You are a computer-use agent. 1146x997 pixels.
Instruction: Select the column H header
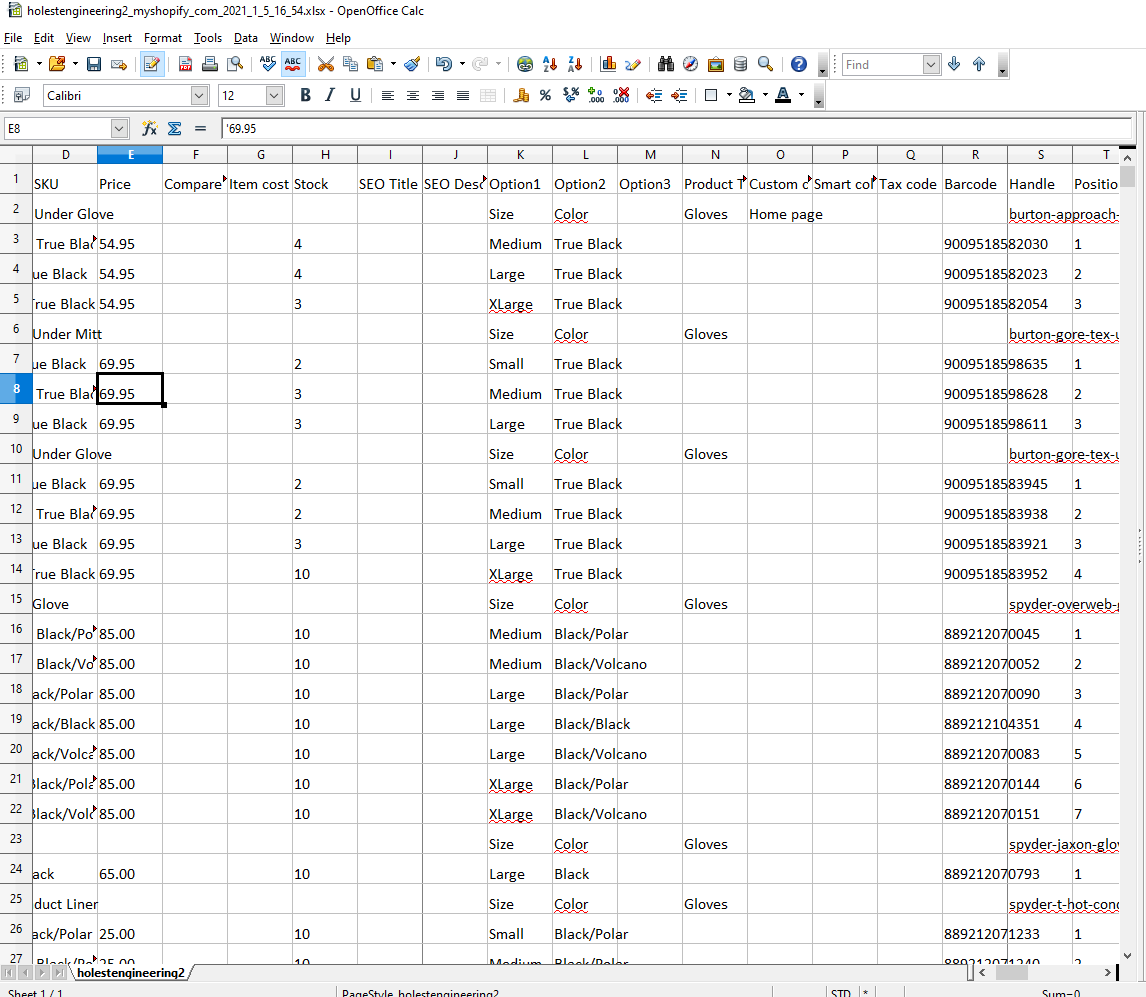click(325, 154)
